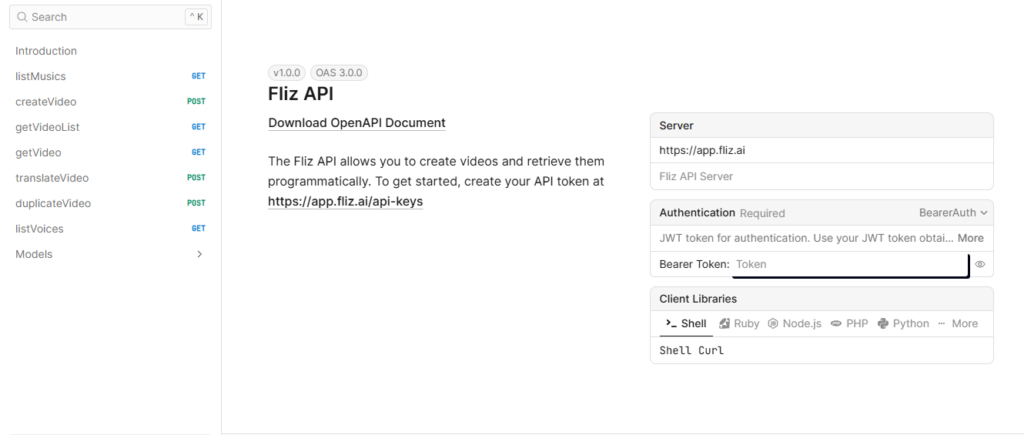This screenshot has height=435, width=1024.
Task: Open the getVideo endpoint
Action: [38, 153]
